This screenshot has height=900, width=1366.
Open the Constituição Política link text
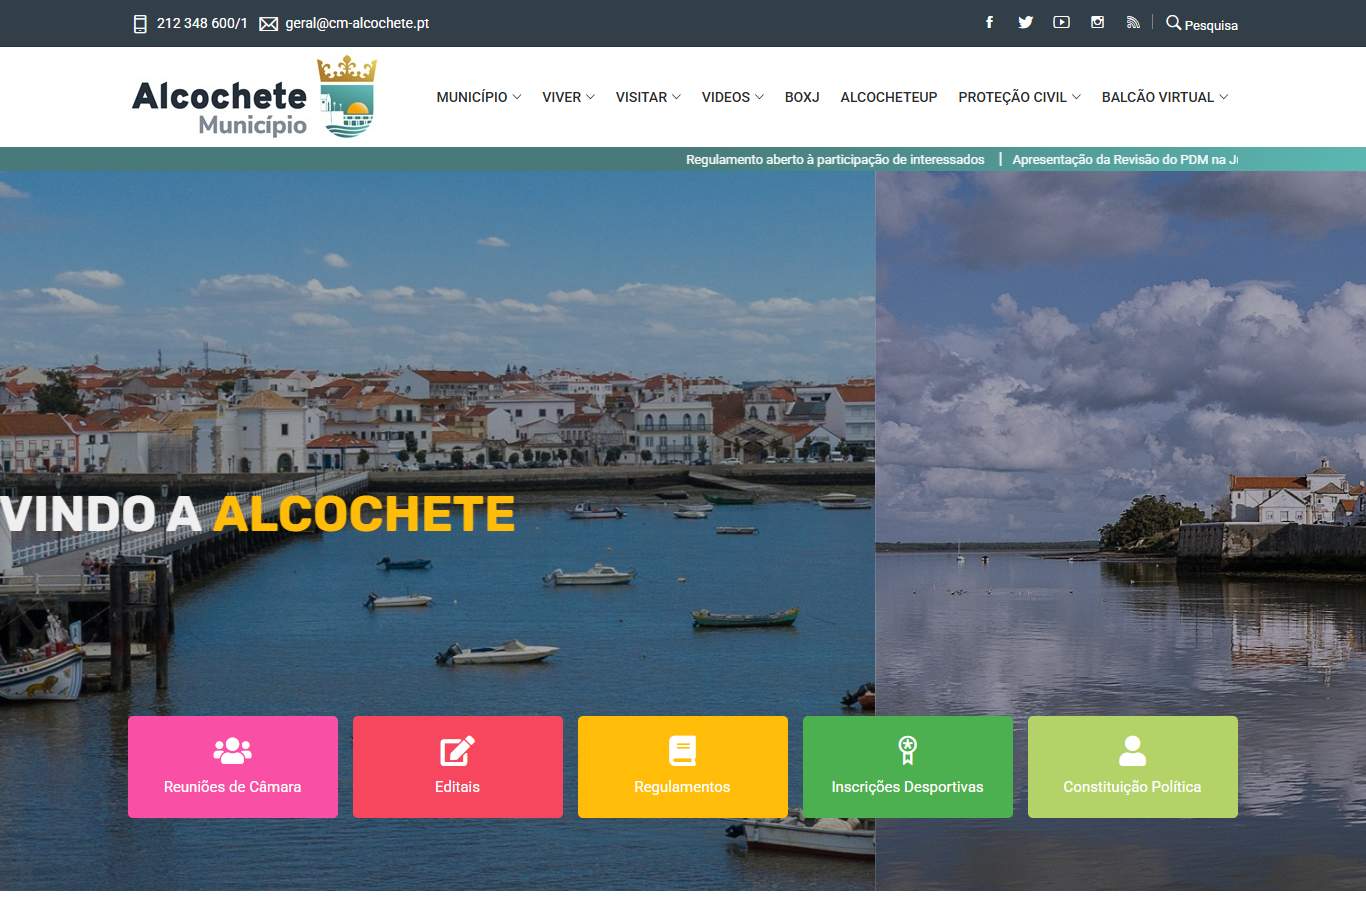tap(1132, 787)
